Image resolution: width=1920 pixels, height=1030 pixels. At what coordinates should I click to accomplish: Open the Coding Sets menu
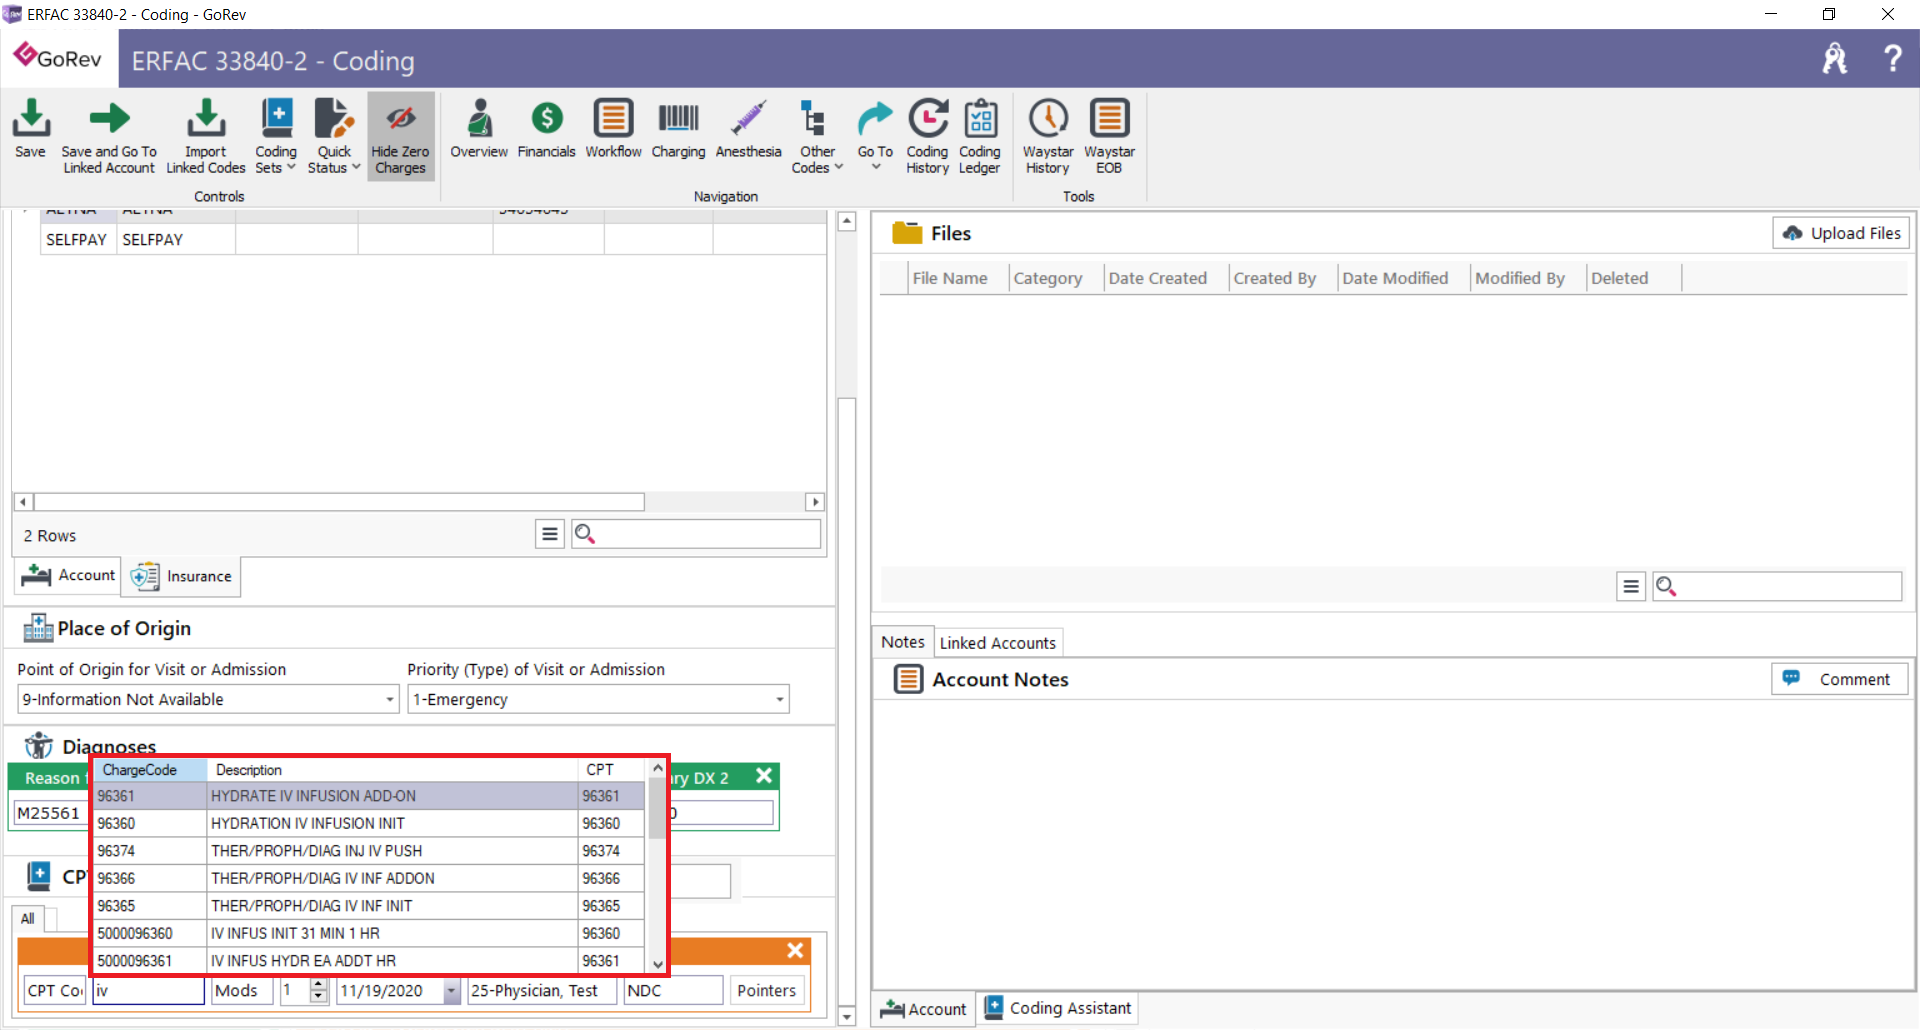(x=276, y=136)
